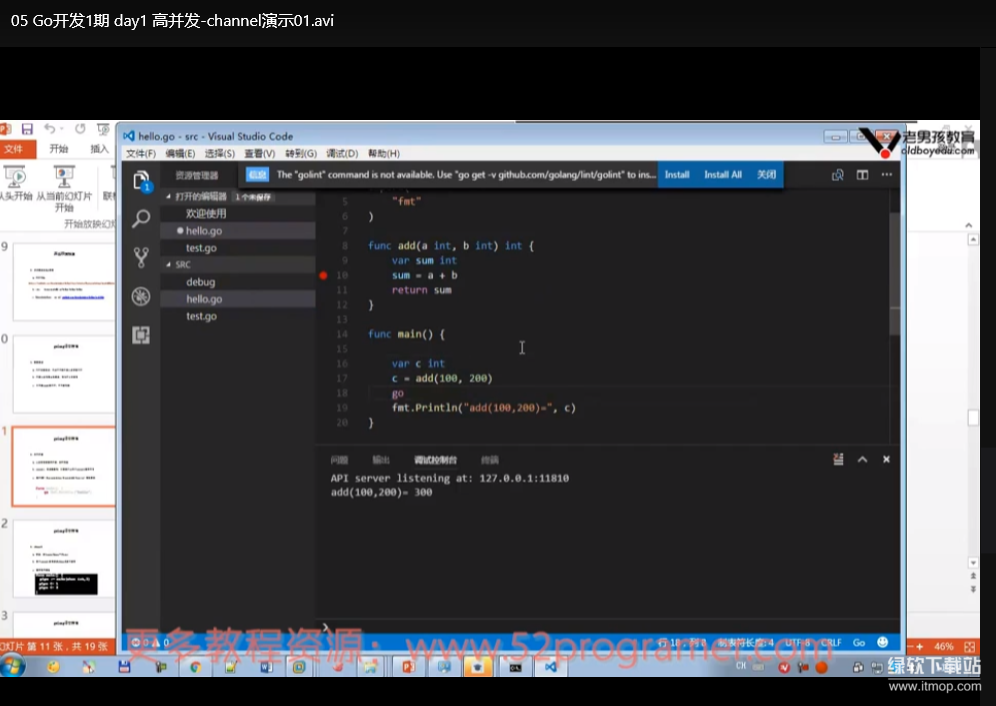
Task: Open the Extensions view in the activity bar
Action: tap(141, 335)
